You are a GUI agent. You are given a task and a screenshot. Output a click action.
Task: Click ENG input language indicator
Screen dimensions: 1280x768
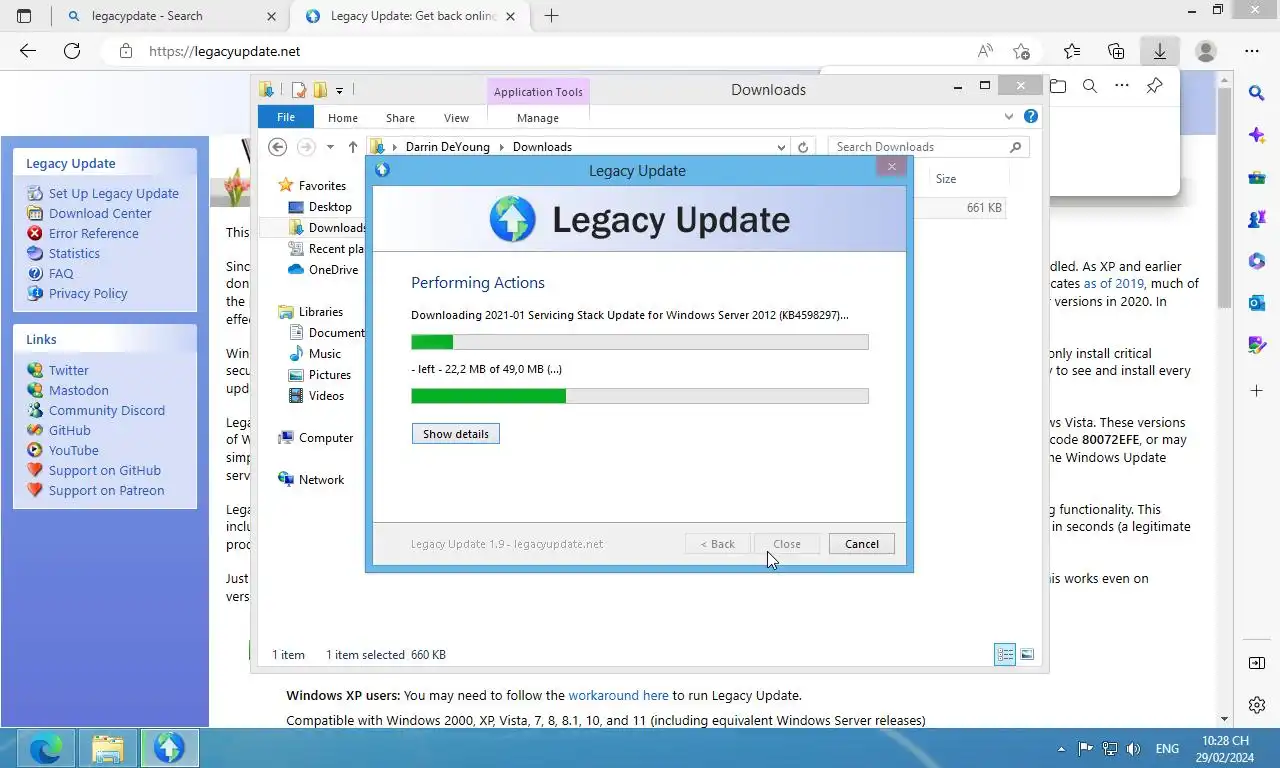1167,748
